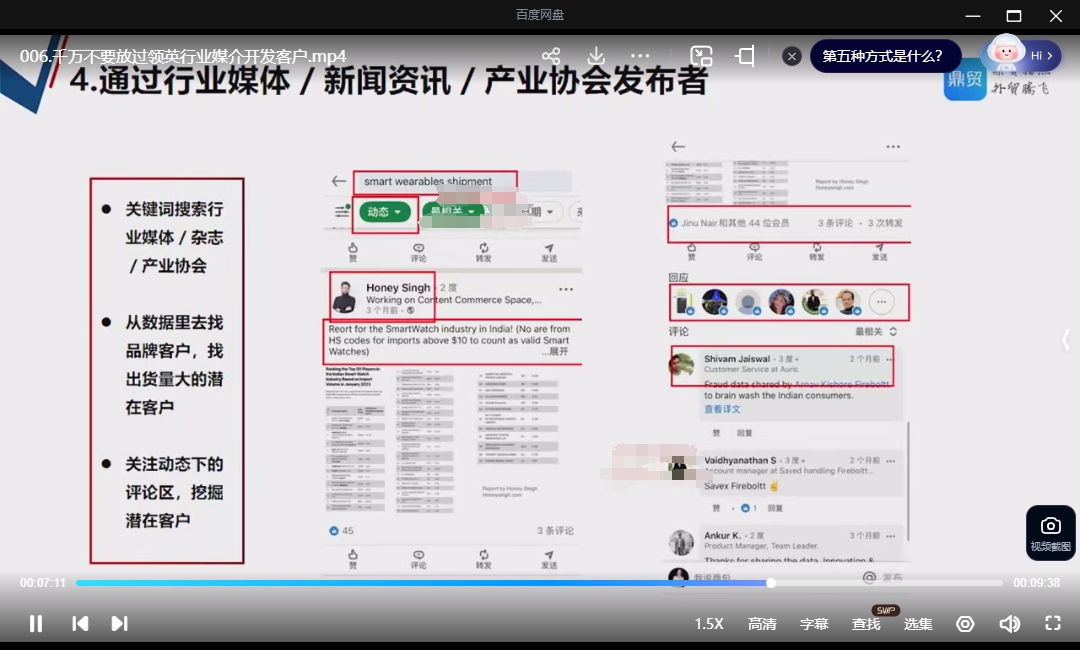Dismiss the AI question suggestion bubble

[x=792, y=56]
